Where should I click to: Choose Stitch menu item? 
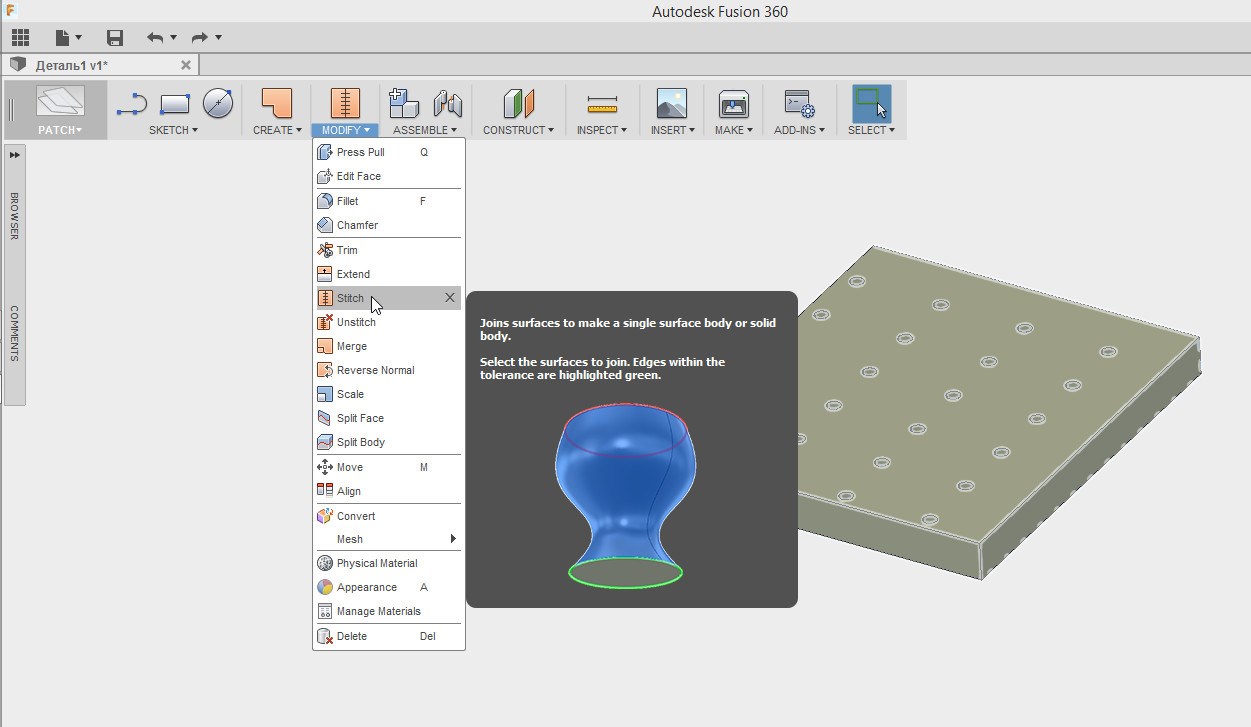click(x=388, y=298)
